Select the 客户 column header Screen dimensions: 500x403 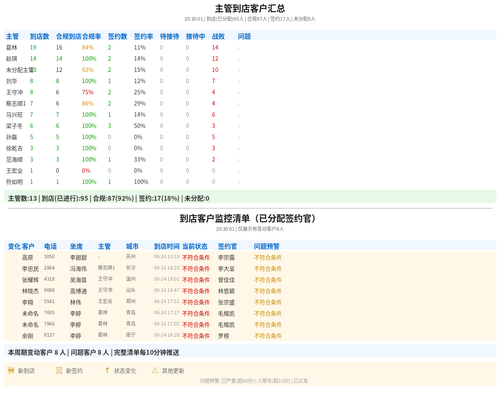[x=28, y=246]
